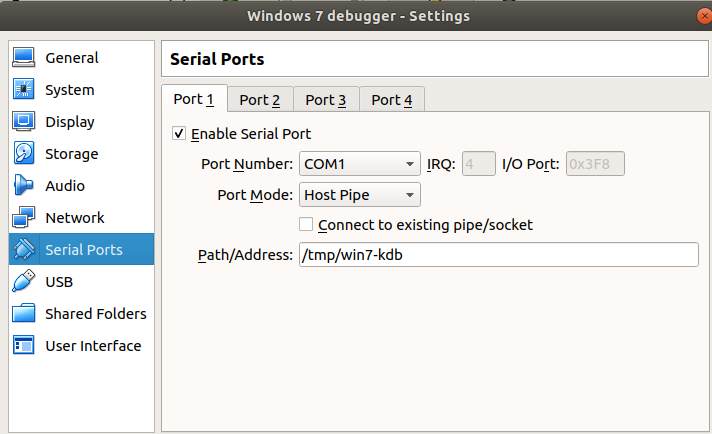Check Connect to existing pipe/socket
712x434 pixels.
306,224
